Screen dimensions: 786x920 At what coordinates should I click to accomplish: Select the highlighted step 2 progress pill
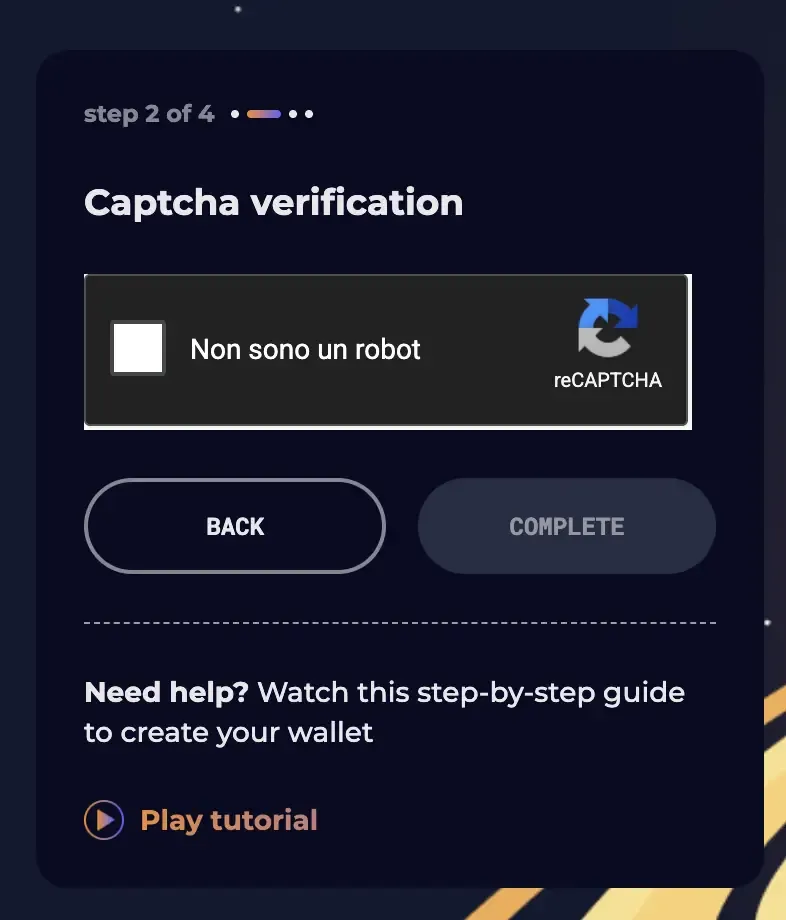[x=263, y=114]
